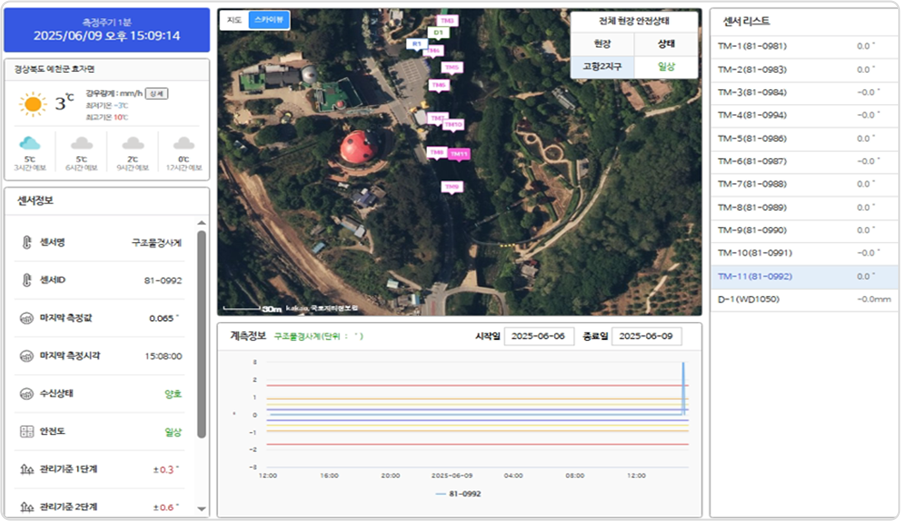Open the 상세 rainfall detail button
The height and width of the screenshot is (521, 901).
tap(156, 94)
